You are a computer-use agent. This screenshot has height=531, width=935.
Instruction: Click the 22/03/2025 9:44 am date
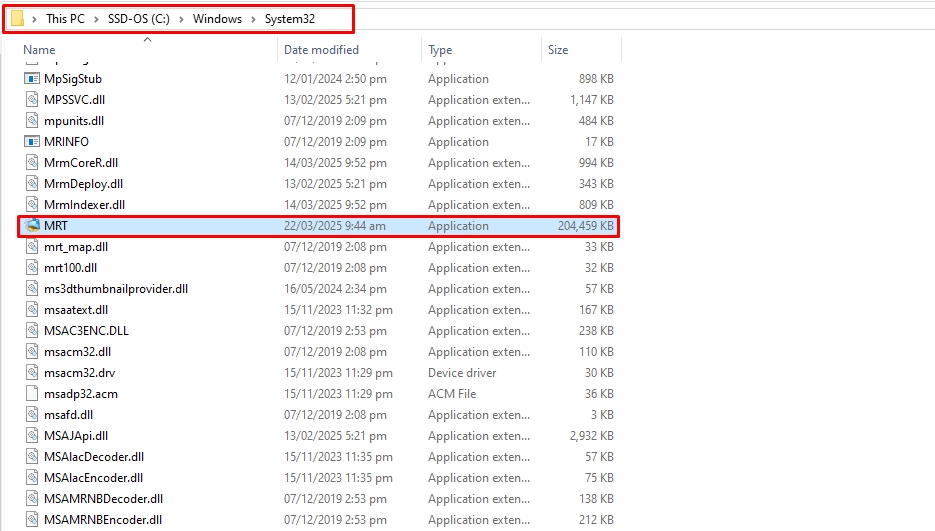335,226
